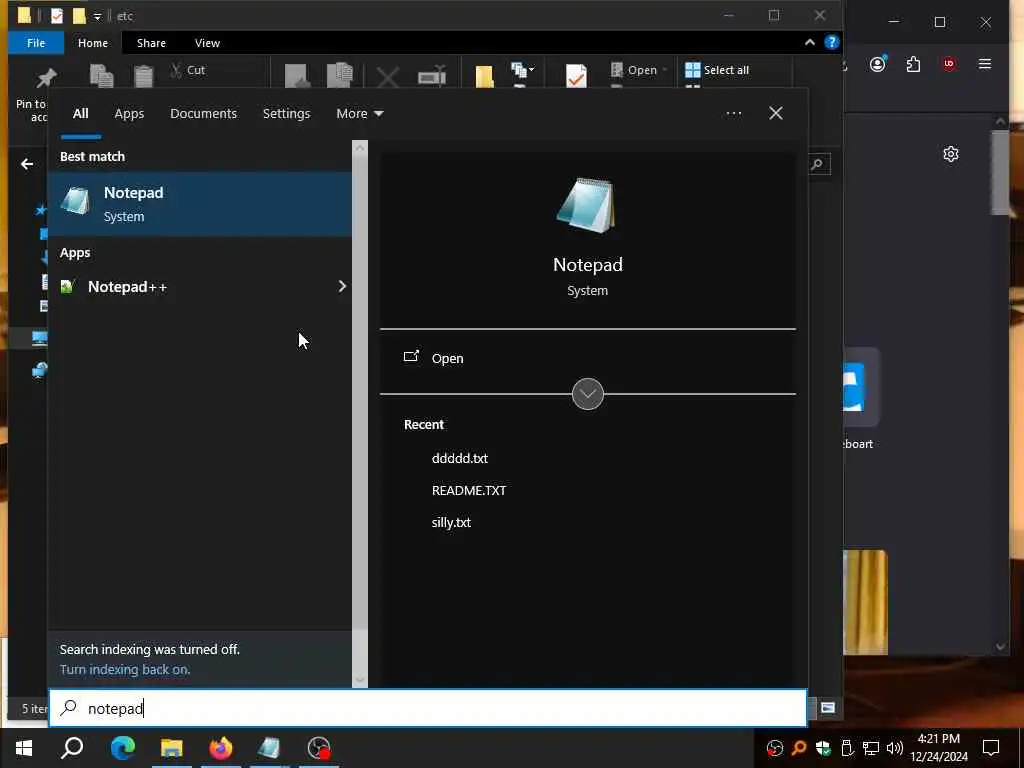Click the browser window scroll down arrow
This screenshot has height=768, width=1024.
[x=1000, y=647]
